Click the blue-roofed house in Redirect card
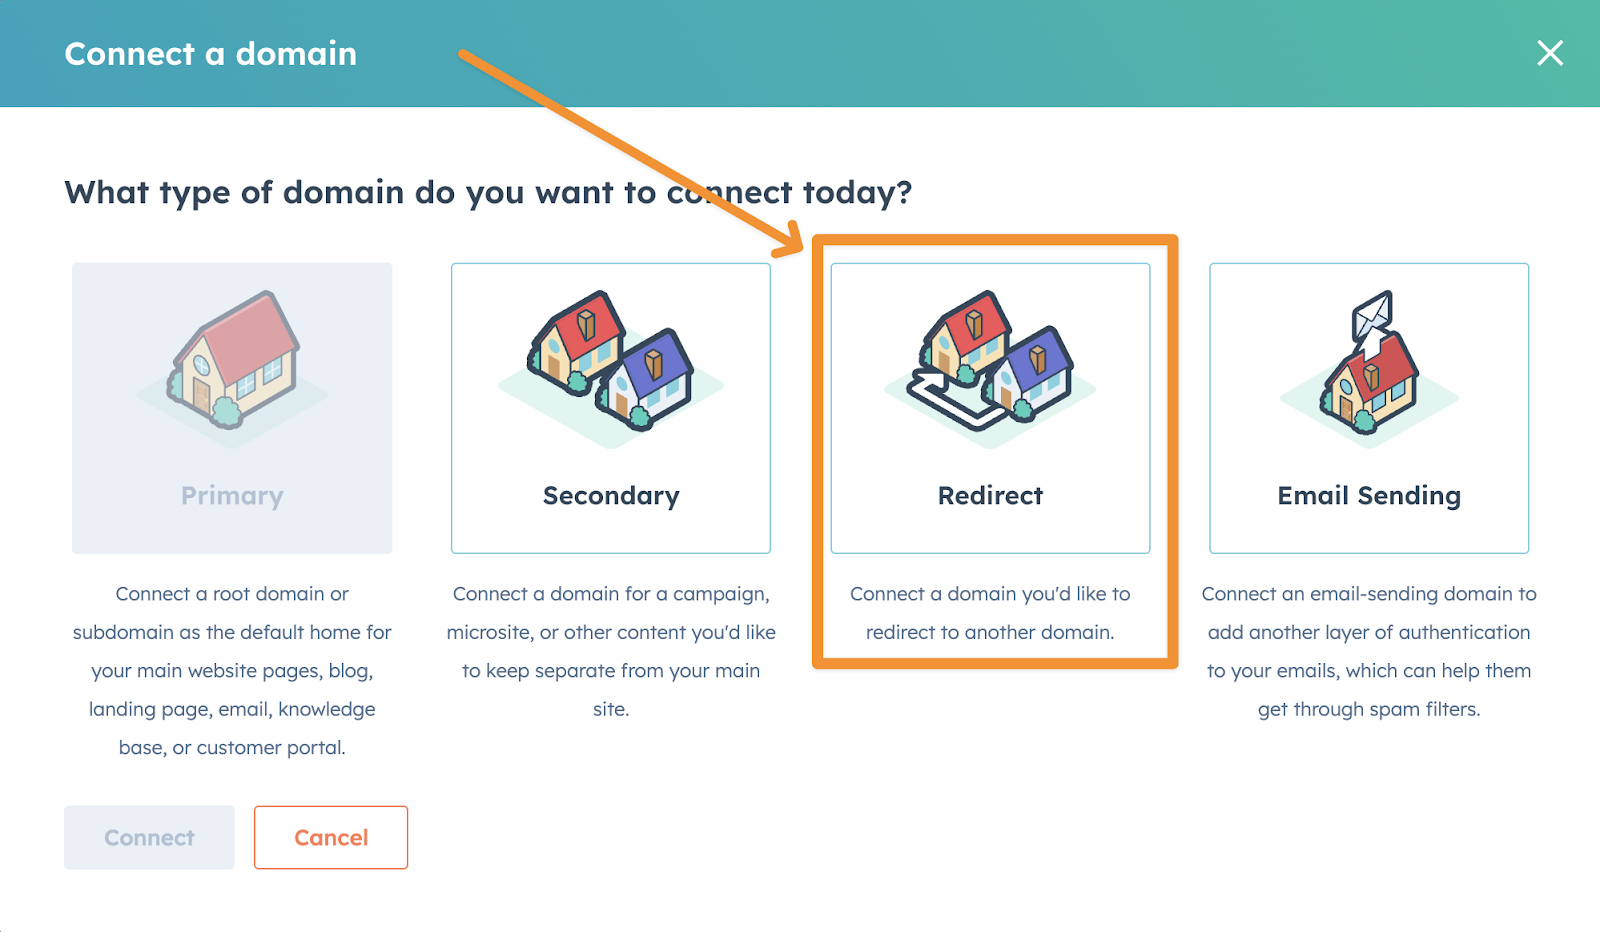 pyautogui.click(x=1031, y=371)
